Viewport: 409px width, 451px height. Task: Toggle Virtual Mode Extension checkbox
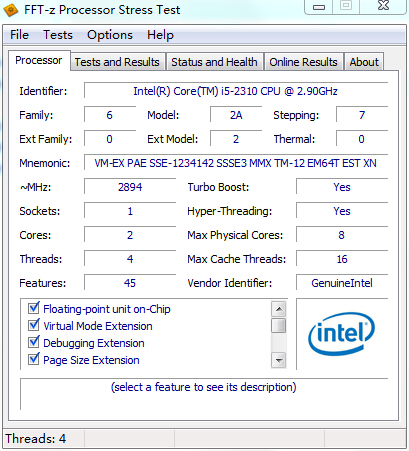coord(34,325)
